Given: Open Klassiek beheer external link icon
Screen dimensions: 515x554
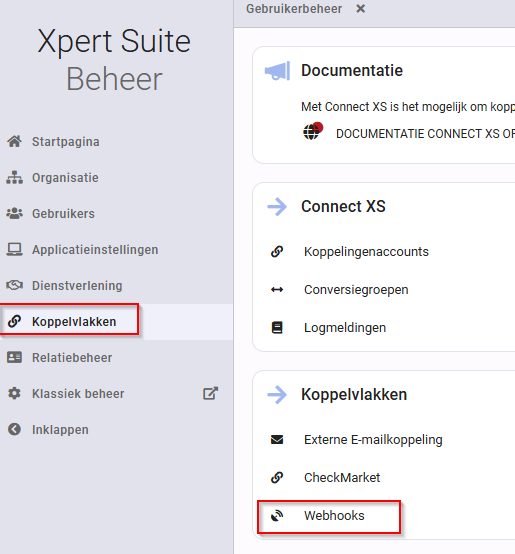Looking at the screenshot, I should coord(211,393).
